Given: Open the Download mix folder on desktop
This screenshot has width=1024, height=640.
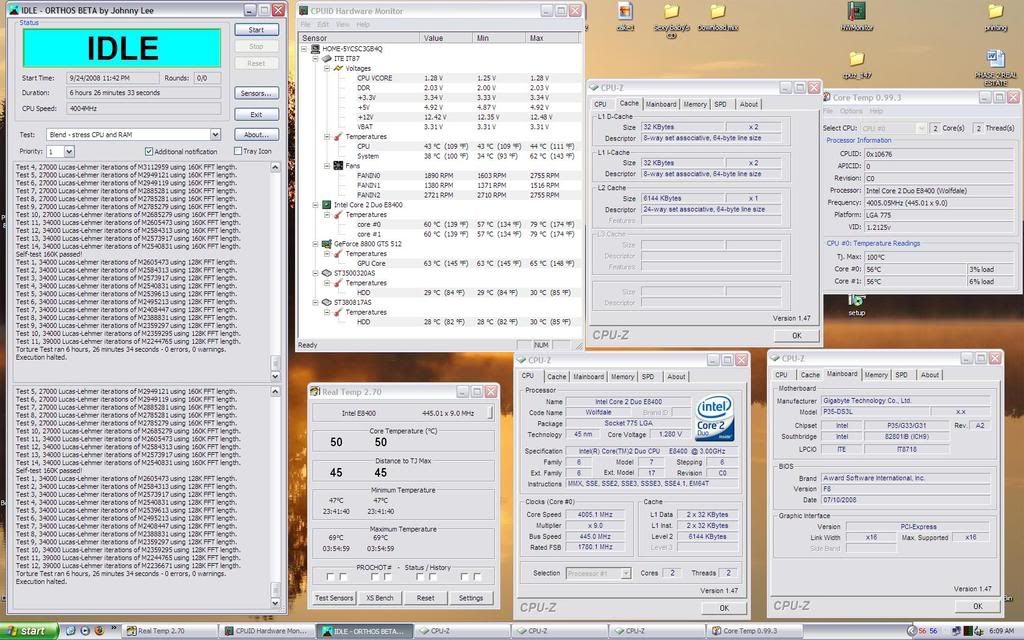Looking at the screenshot, I should pos(718,14).
